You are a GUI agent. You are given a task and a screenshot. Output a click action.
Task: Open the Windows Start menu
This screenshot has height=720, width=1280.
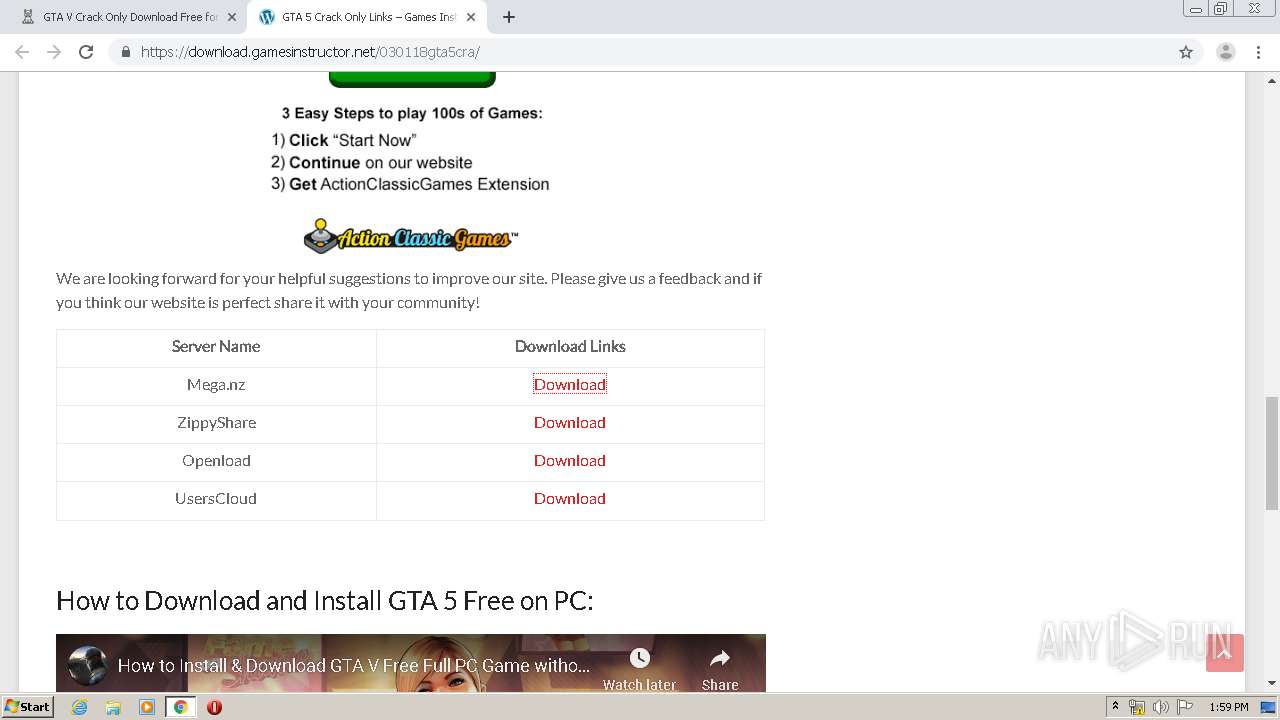[27, 706]
